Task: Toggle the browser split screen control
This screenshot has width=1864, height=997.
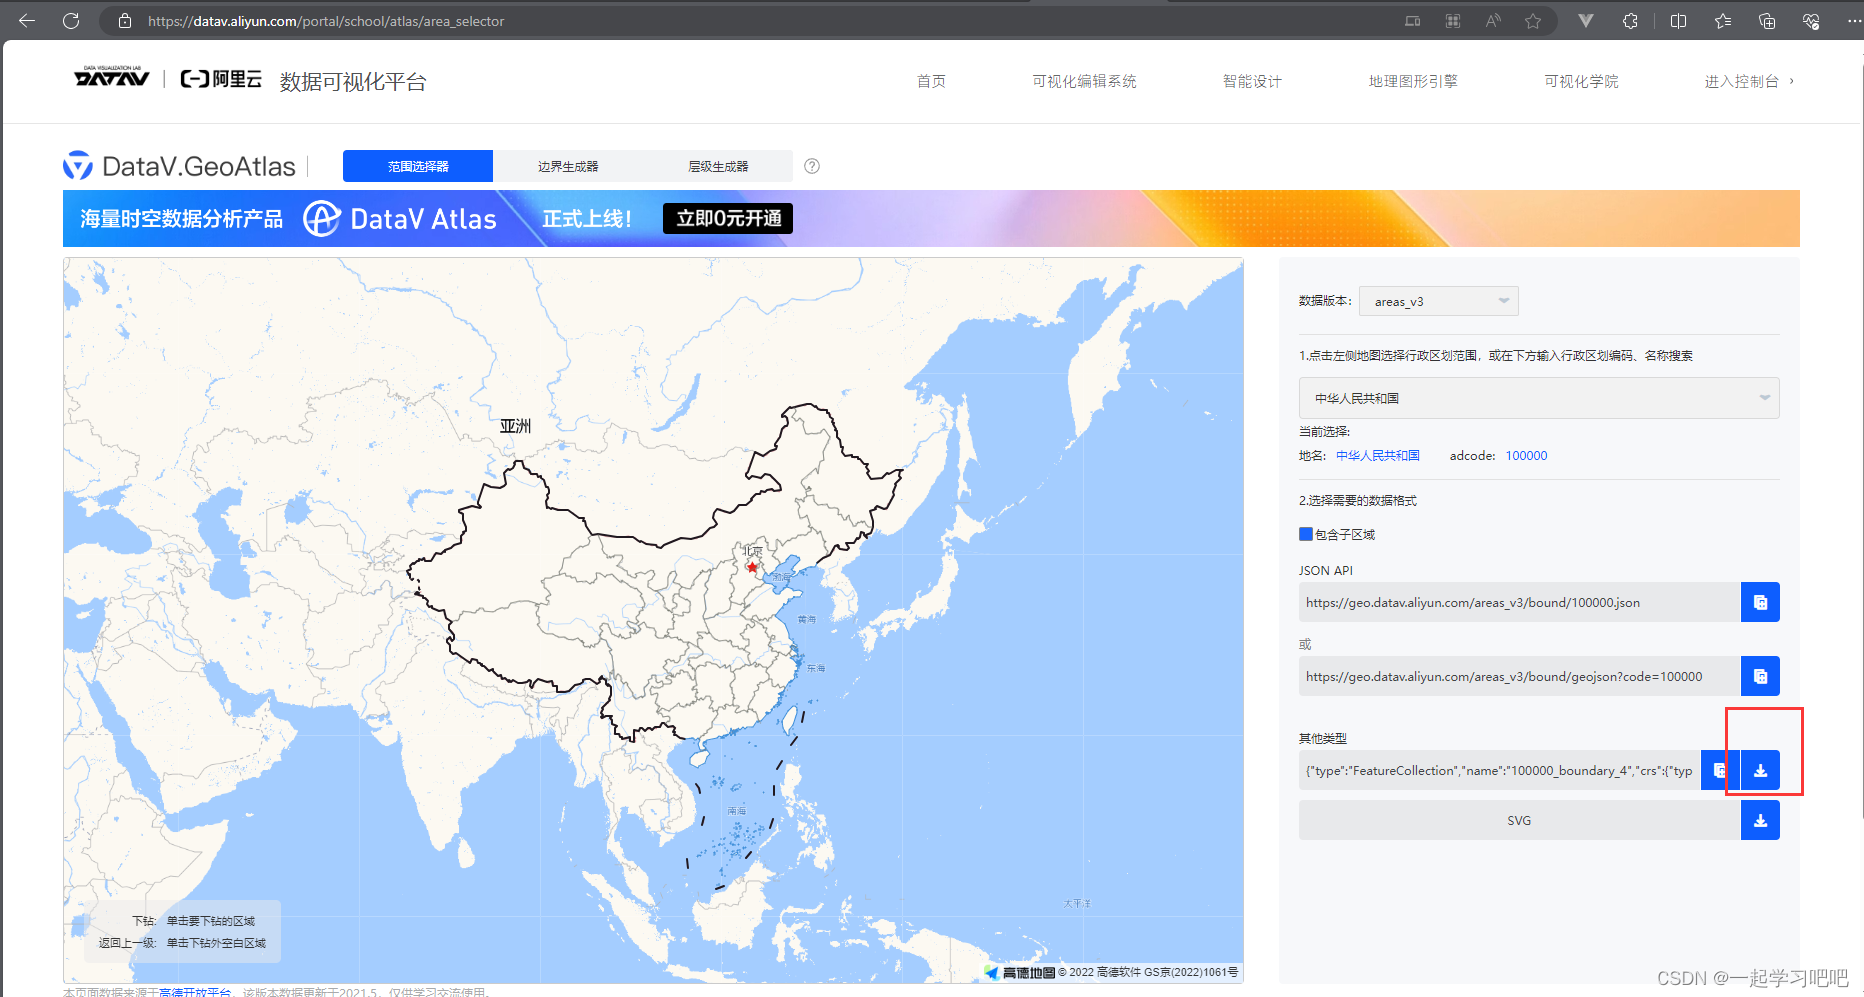Action: click(x=1678, y=20)
